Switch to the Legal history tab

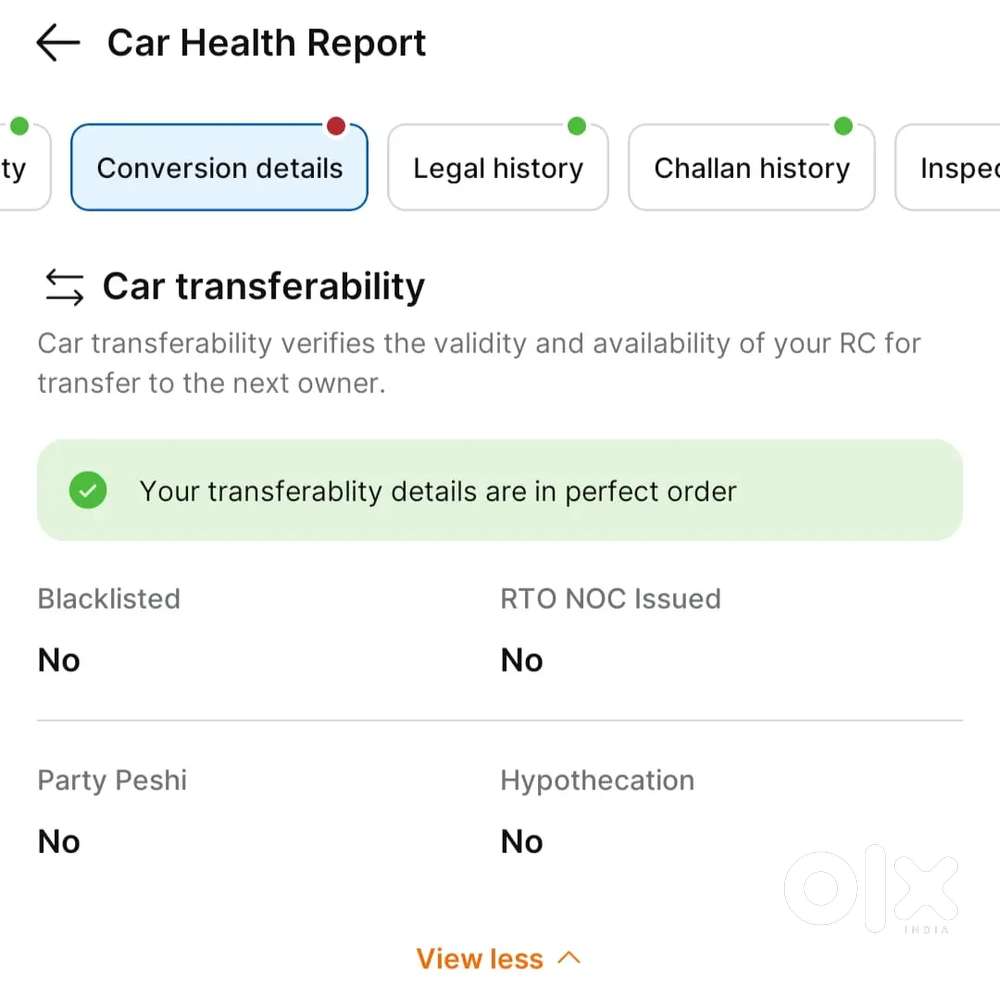pyautogui.click(x=498, y=168)
